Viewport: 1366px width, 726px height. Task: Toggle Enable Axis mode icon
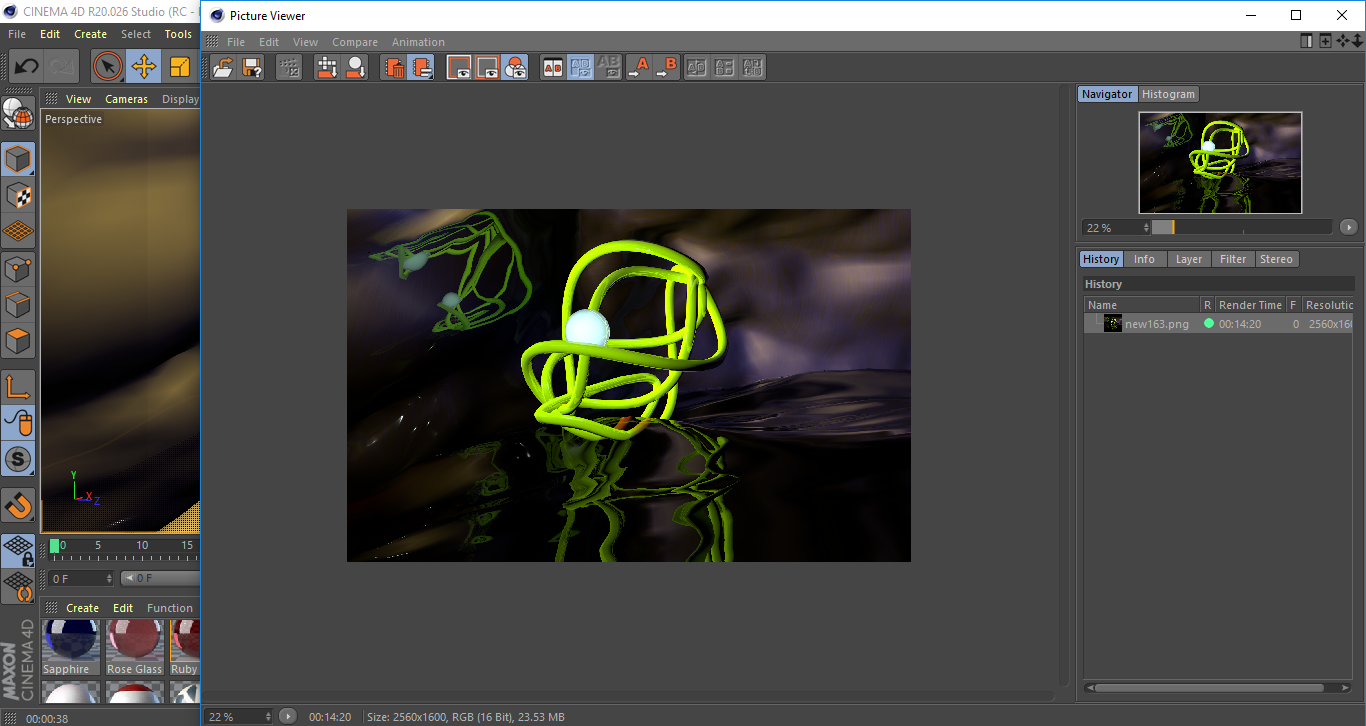[18, 387]
